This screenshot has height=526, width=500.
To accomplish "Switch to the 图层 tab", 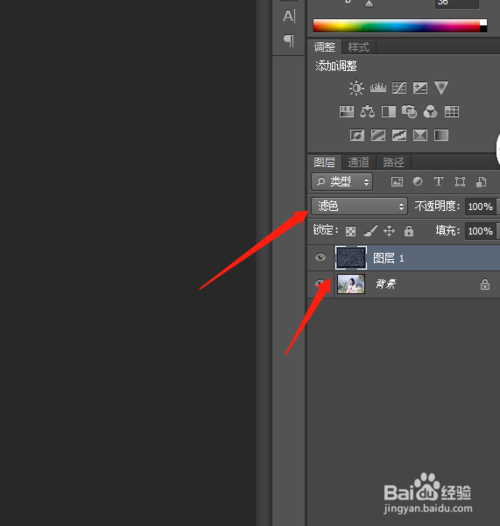I will pyautogui.click(x=324, y=162).
